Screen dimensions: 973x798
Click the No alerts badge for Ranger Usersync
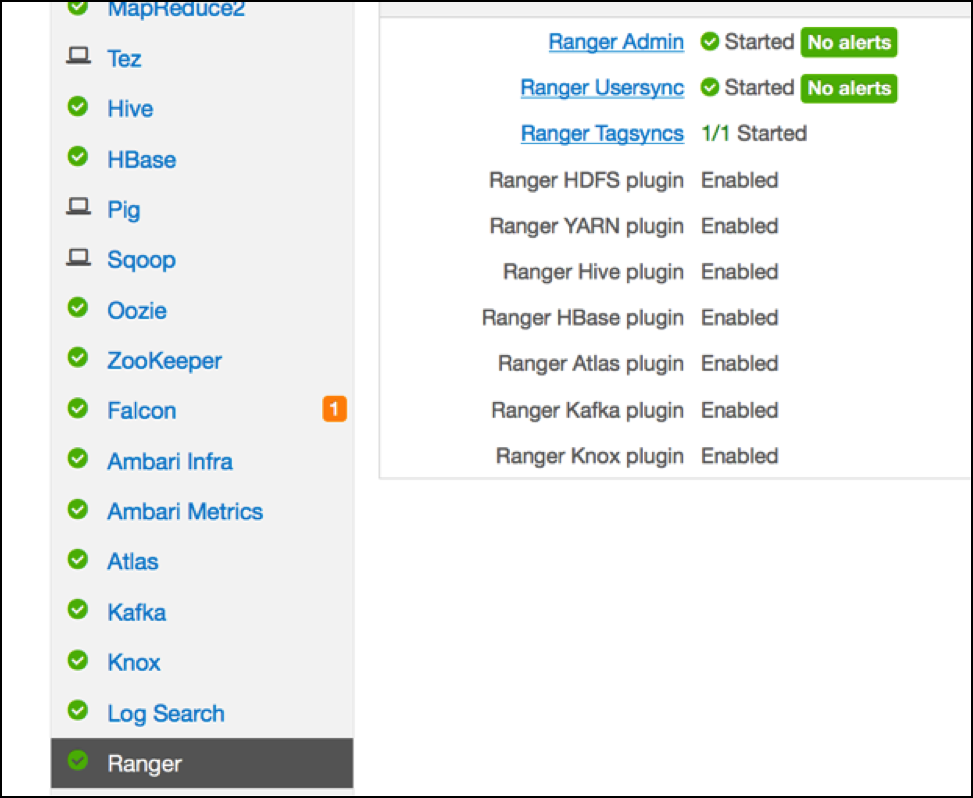click(x=849, y=88)
